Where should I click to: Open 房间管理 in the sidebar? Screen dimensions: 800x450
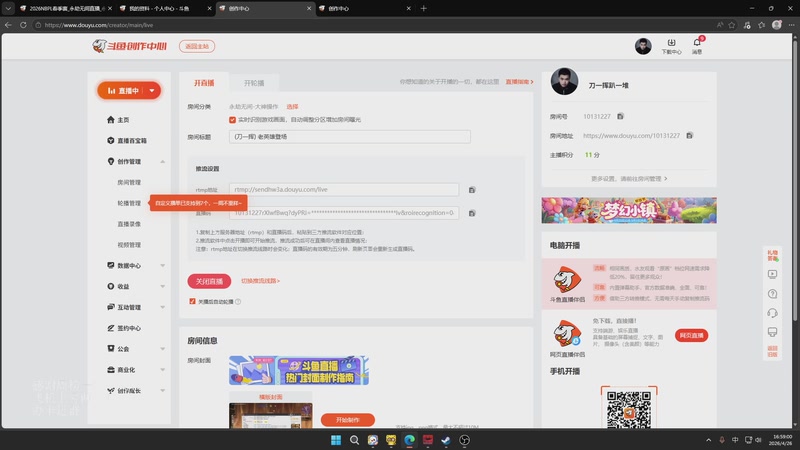129,183
